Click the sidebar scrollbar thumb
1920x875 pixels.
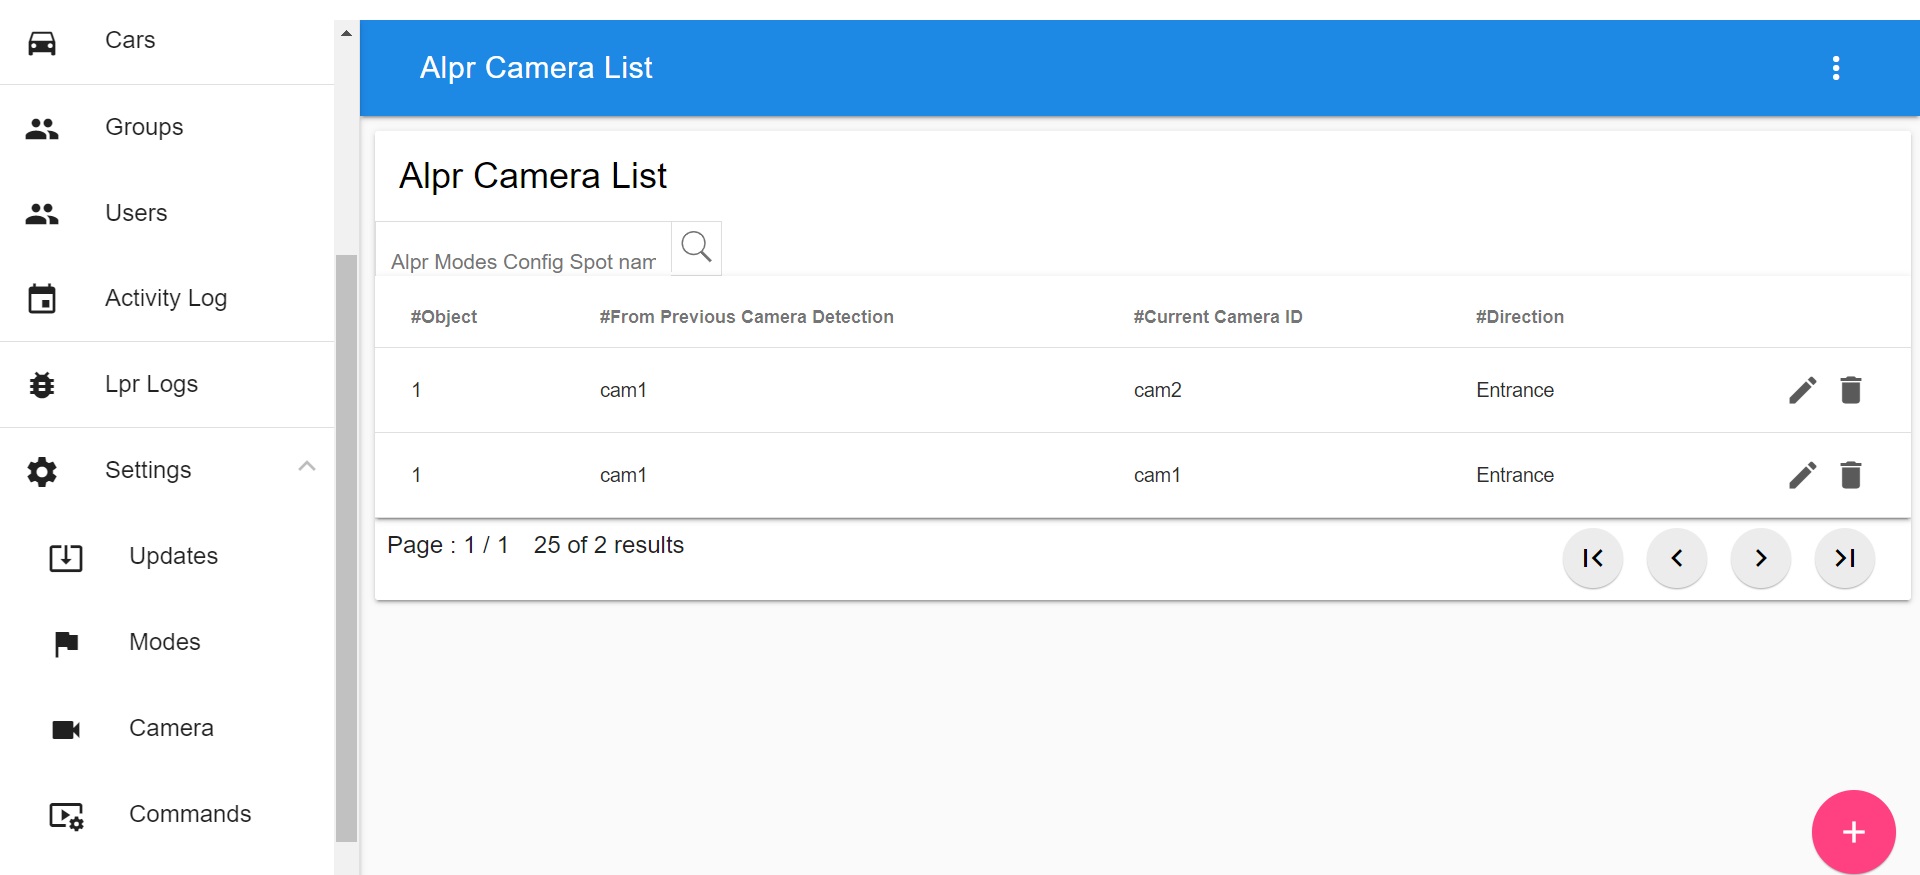point(346,548)
